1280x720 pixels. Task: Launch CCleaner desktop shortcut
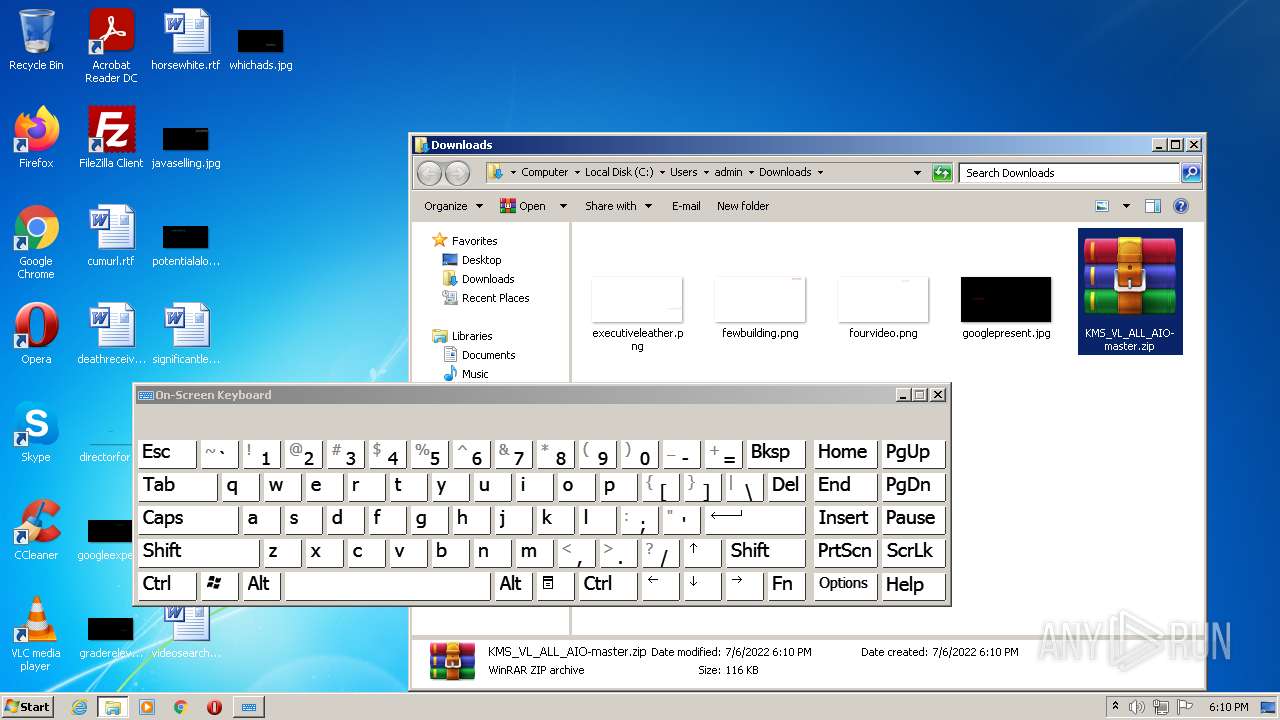36,530
